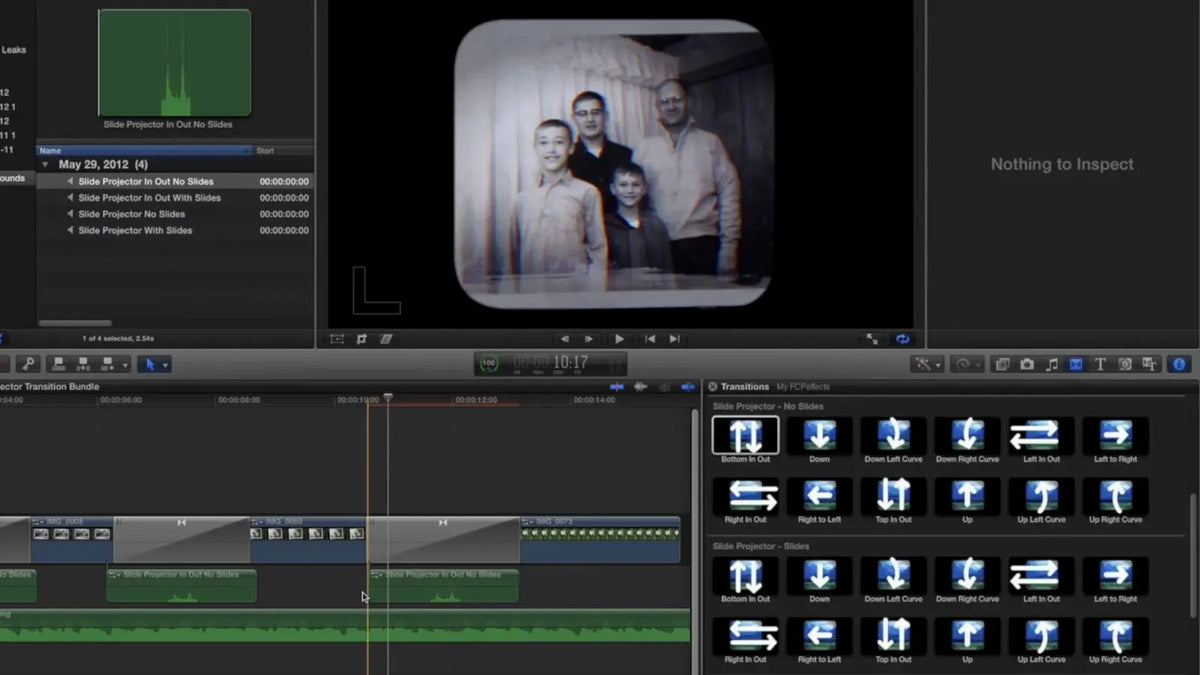Viewport: 1200px width, 675px height.
Task: Open the Photos browser camera icon
Action: pyautogui.click(x=1027, y=365)
